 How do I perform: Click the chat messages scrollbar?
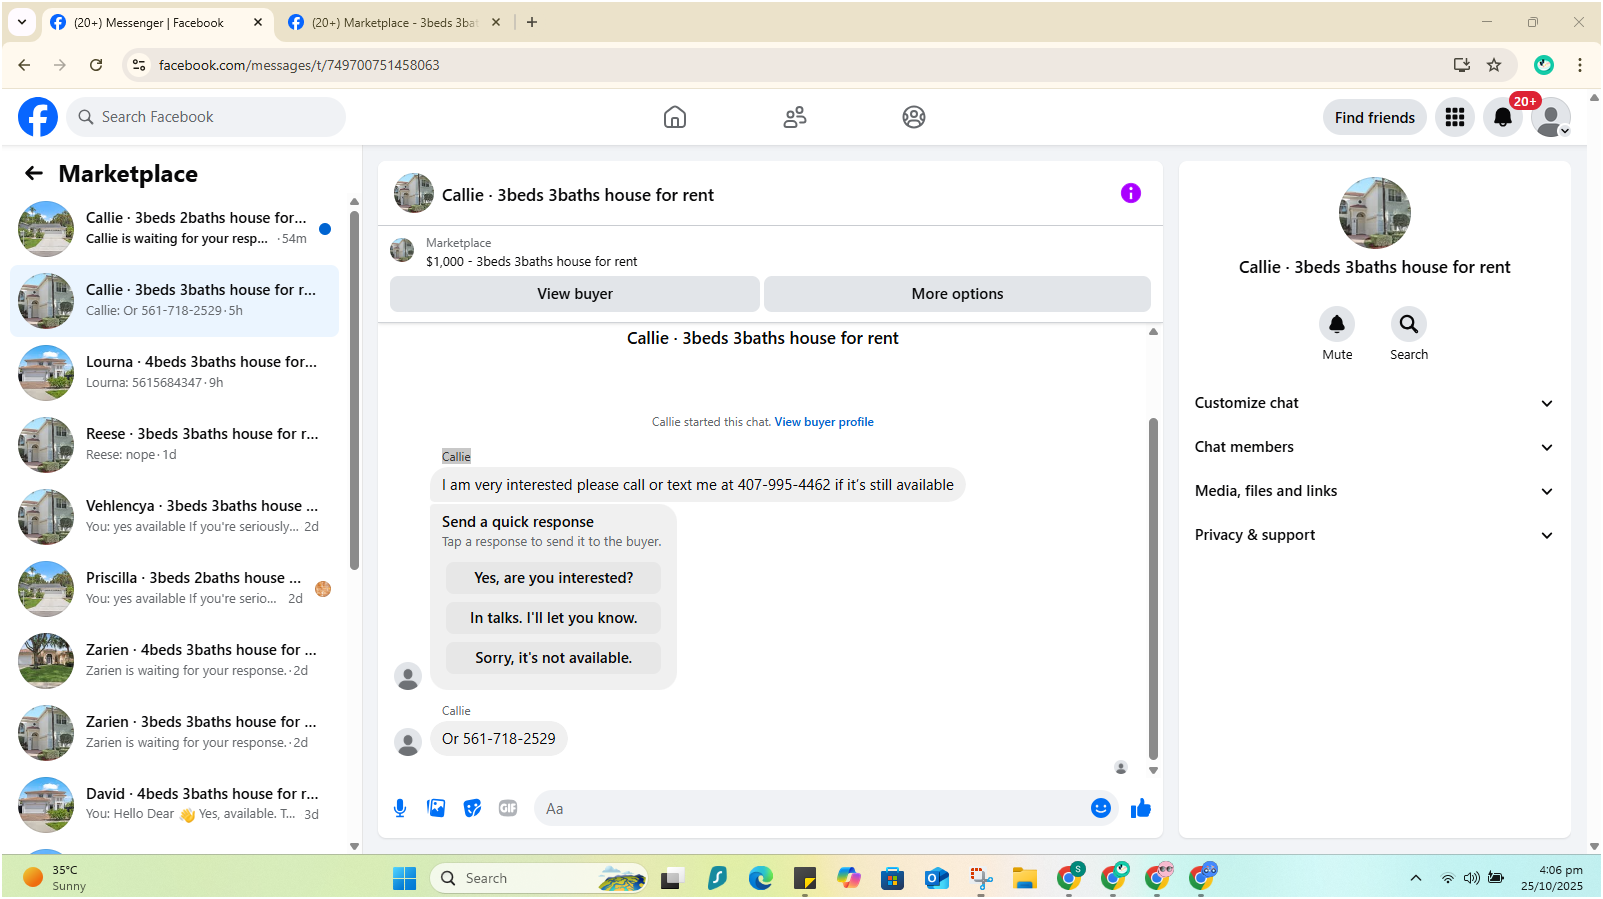(x=1153, y=589)
